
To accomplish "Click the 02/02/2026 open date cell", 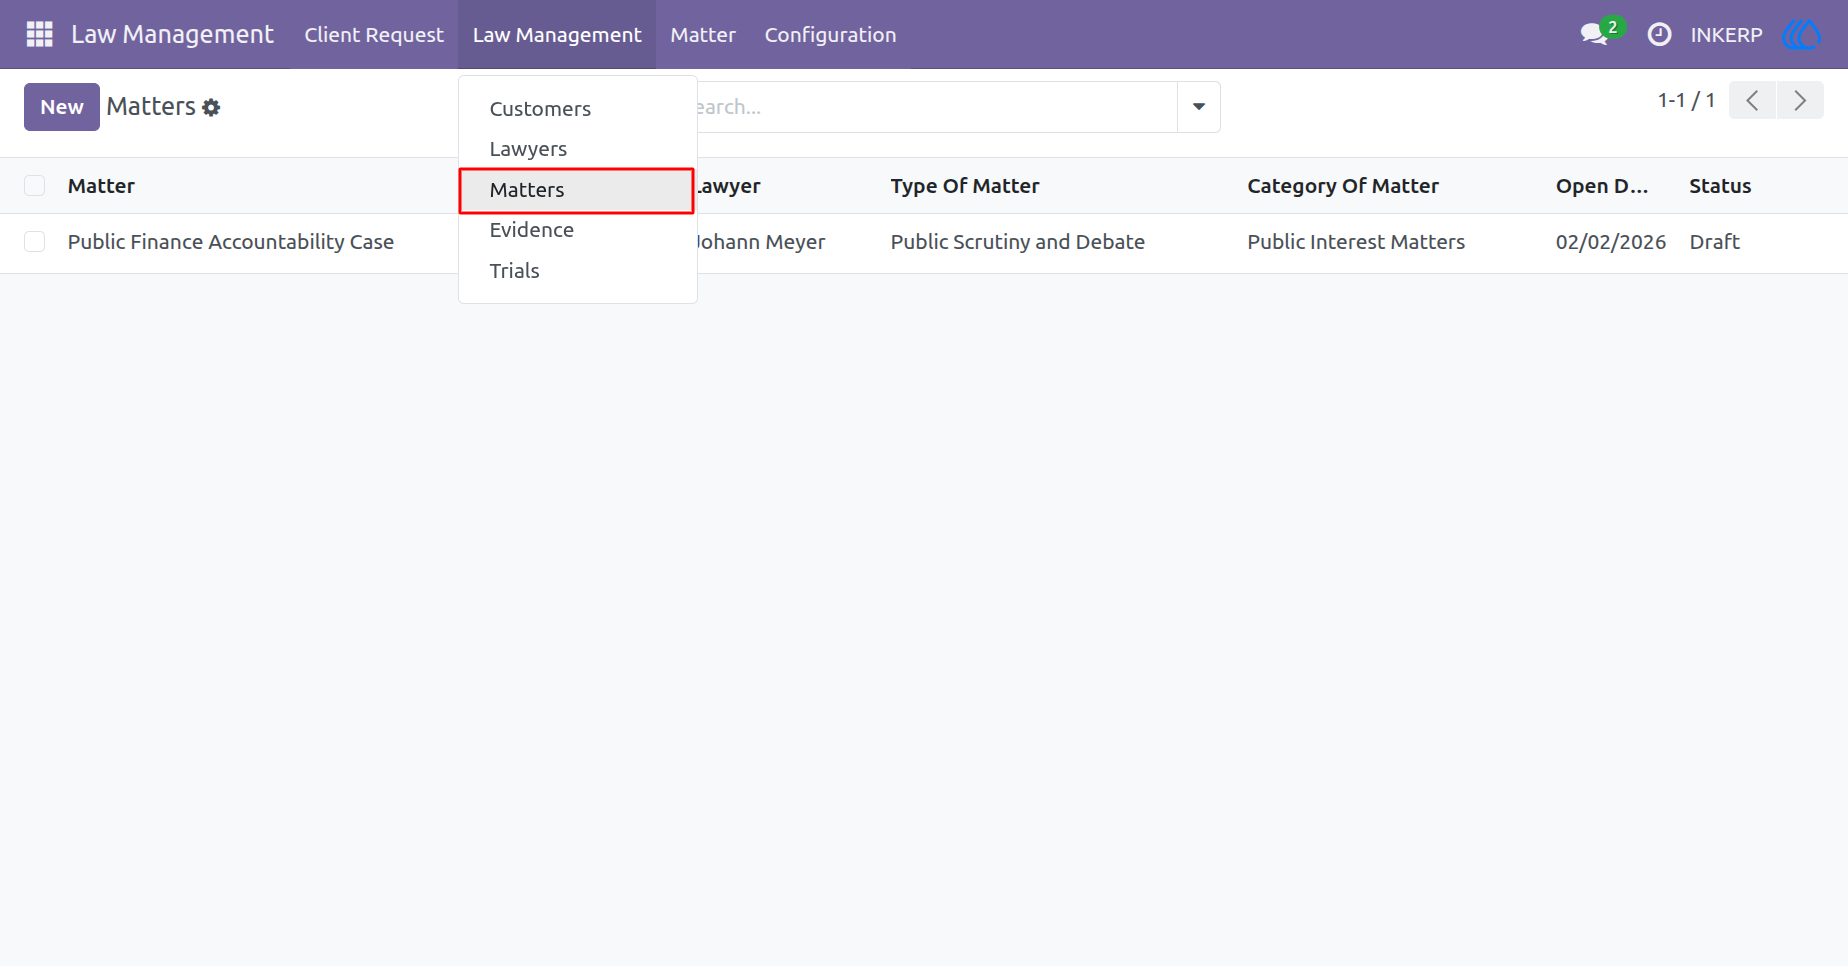I will [1611, 242].
